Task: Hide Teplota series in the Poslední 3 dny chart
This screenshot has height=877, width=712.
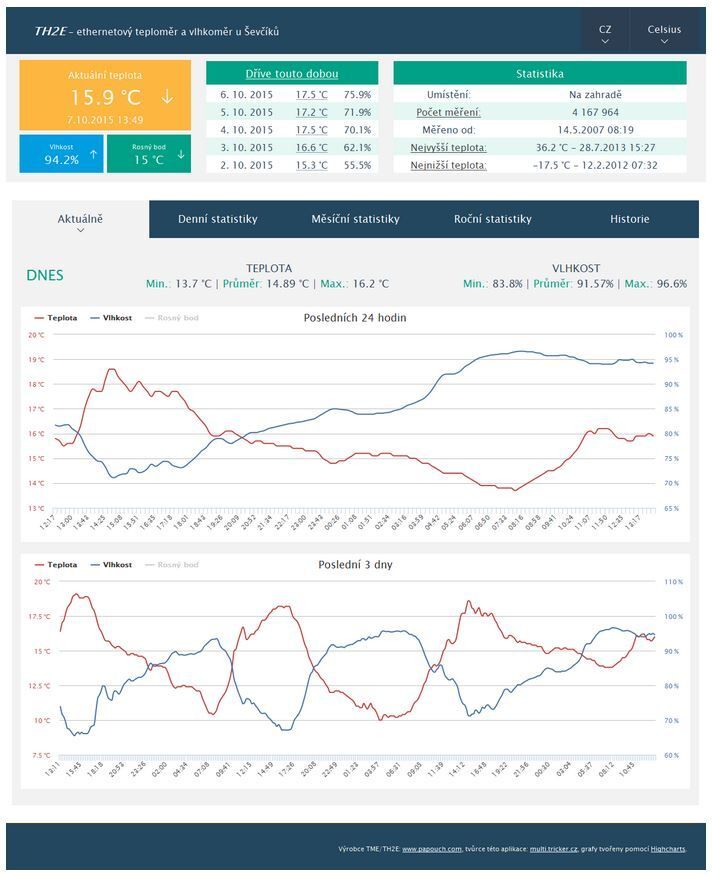Action: [55, 565]
